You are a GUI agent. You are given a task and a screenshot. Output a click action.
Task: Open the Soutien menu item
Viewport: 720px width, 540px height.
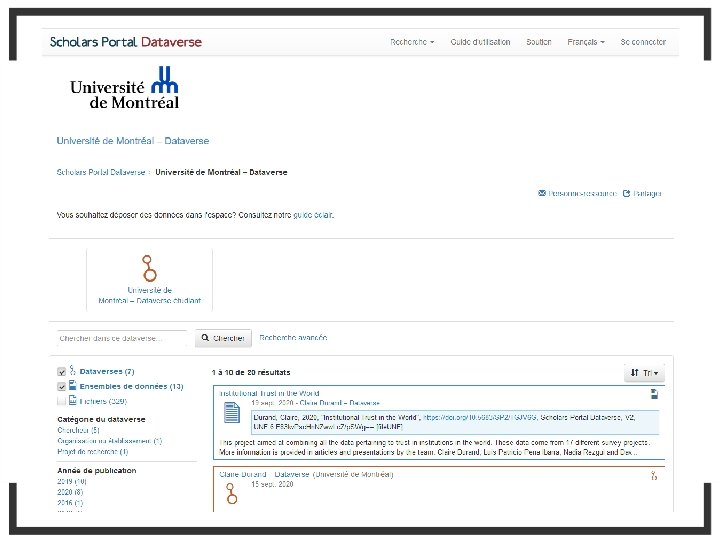[x=539, y=42]
